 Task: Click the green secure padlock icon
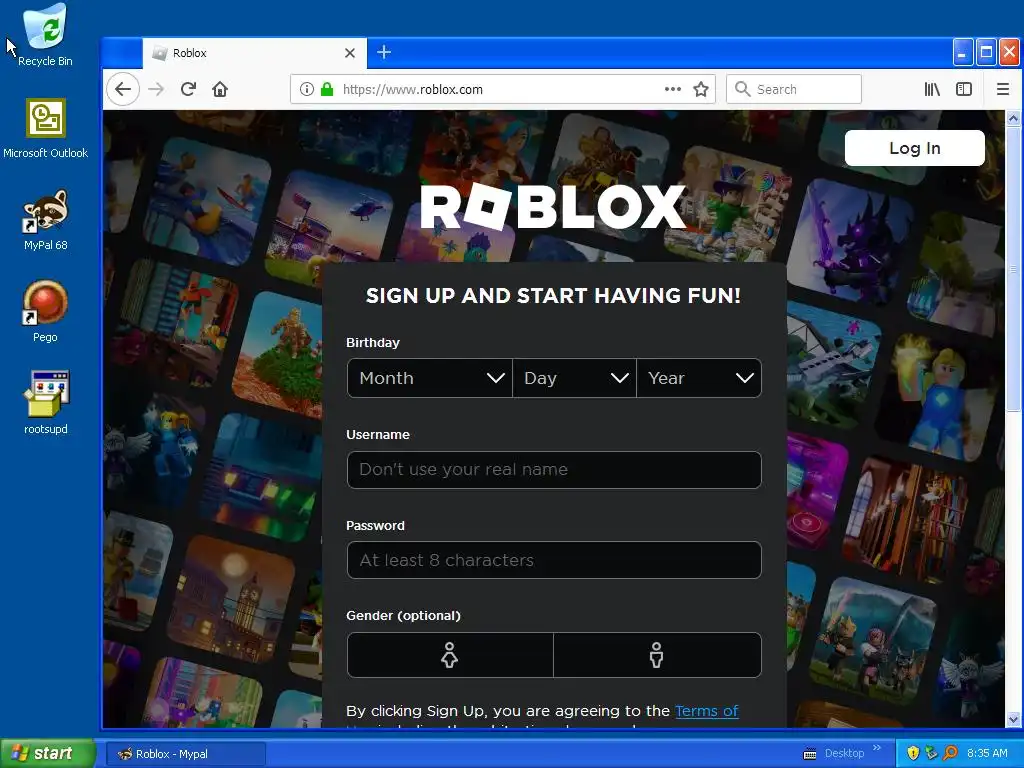[x=327, y=89]
